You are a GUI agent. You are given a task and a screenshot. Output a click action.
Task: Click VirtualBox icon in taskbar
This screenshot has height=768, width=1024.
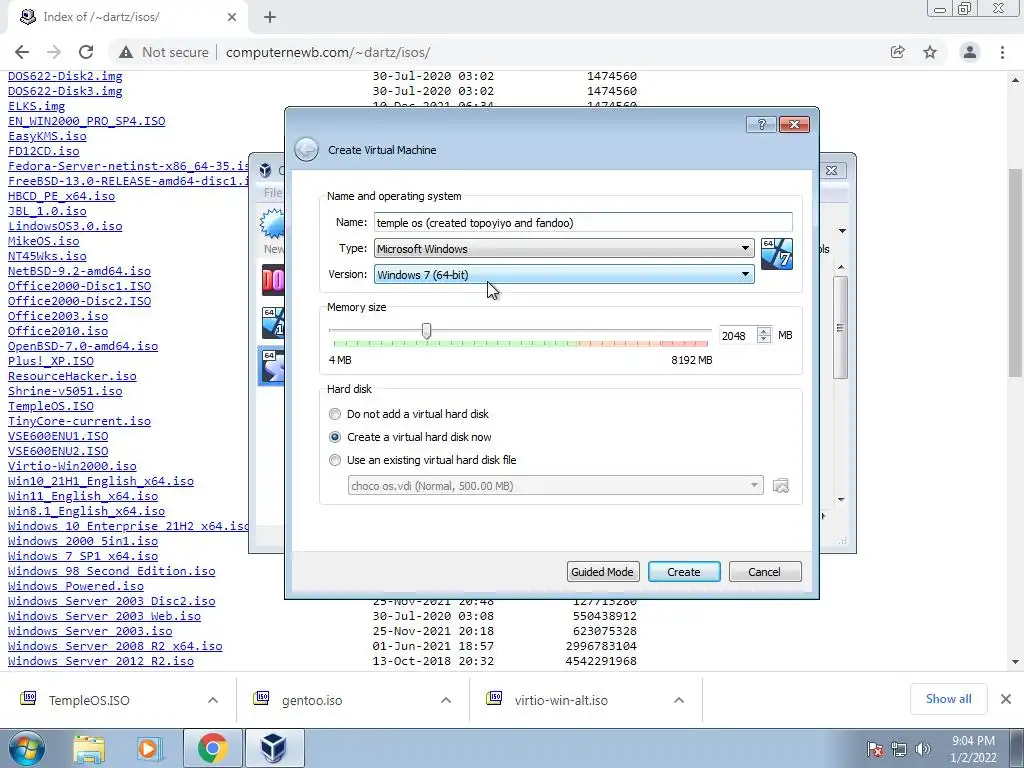point(273,749)
